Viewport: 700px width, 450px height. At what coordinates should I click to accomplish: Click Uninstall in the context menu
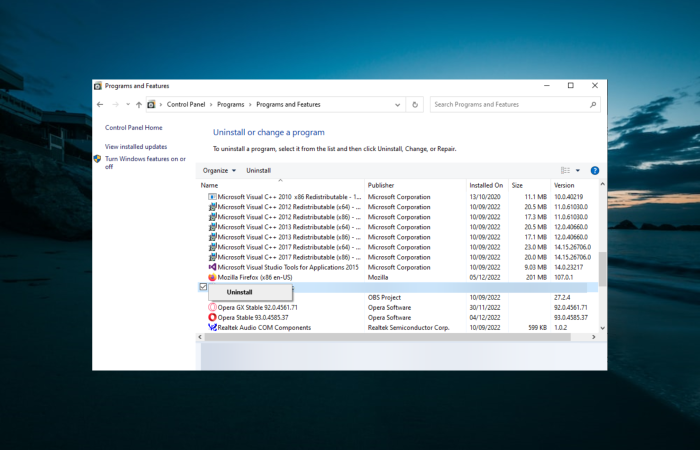[239, 292]
